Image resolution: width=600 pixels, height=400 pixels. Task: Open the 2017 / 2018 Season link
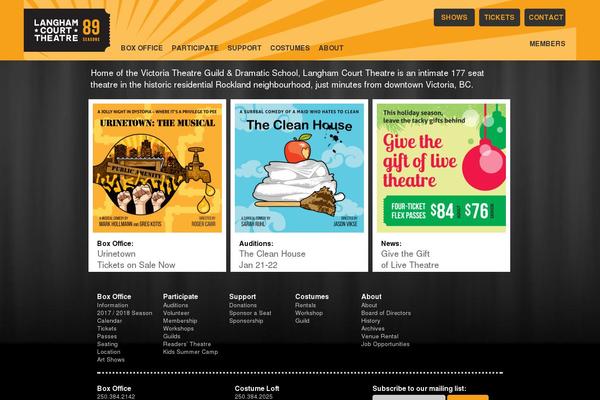click(124, 313)
